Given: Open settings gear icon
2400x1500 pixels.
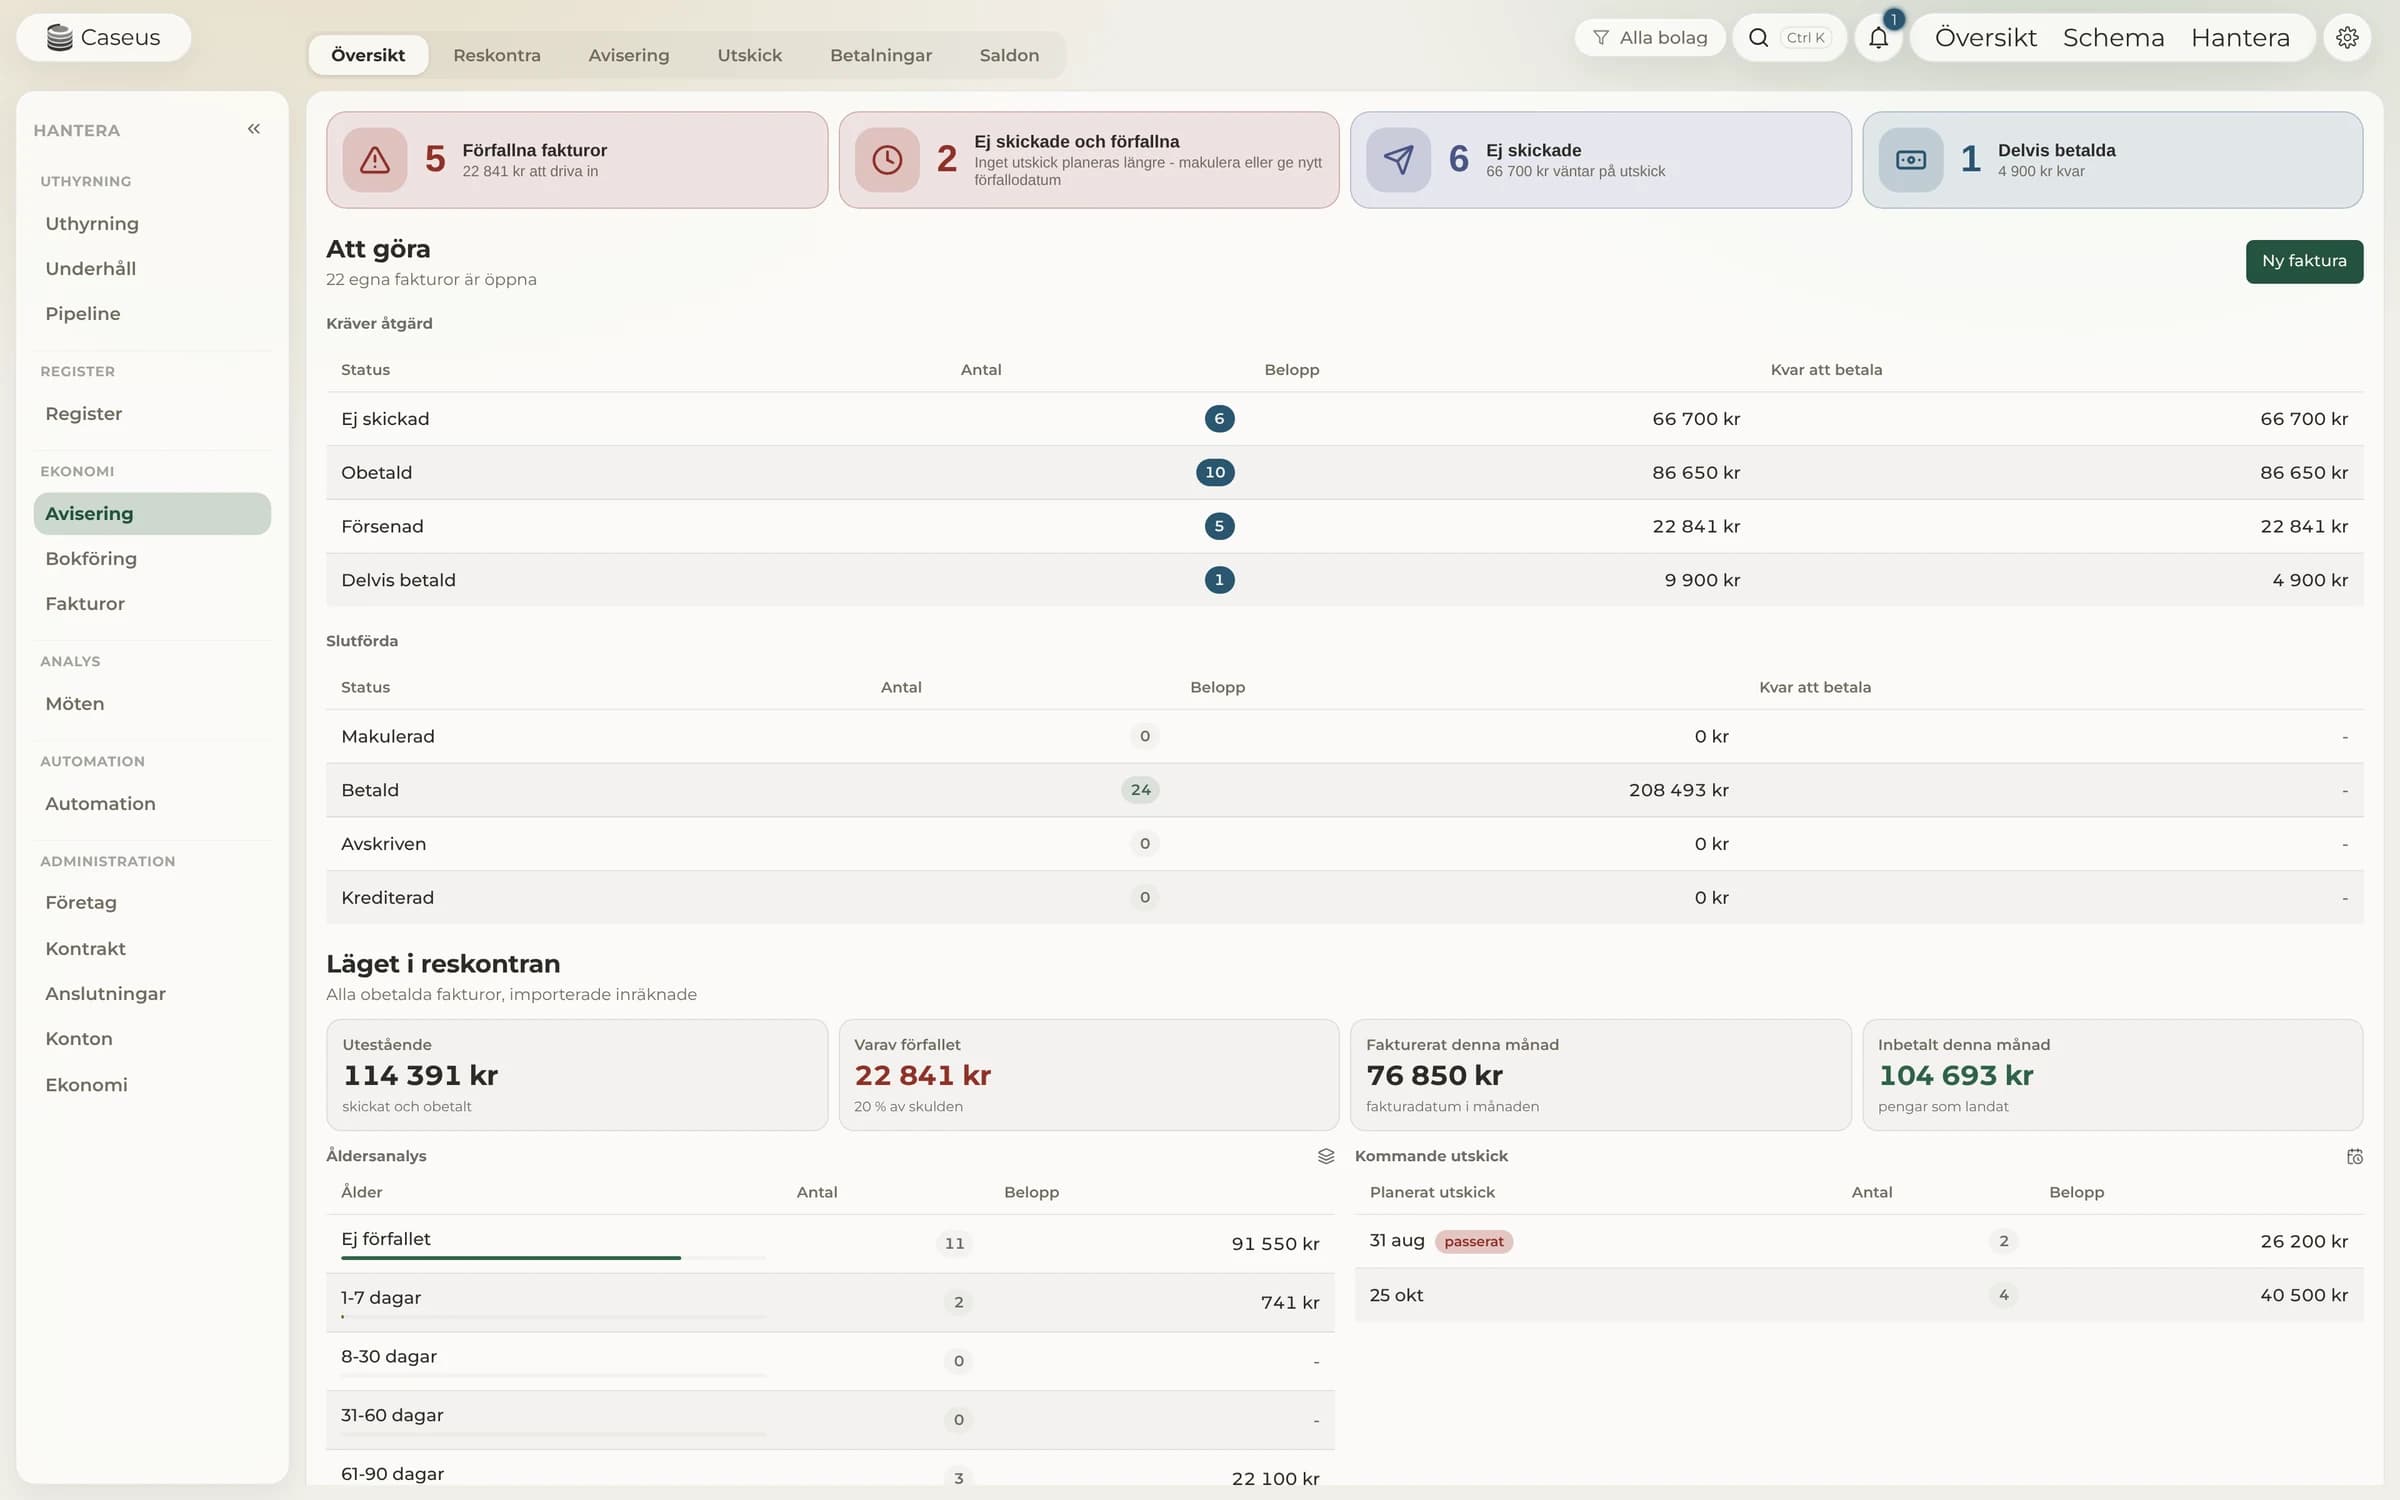Looking at the screenshot, I should click(2347, 38).
